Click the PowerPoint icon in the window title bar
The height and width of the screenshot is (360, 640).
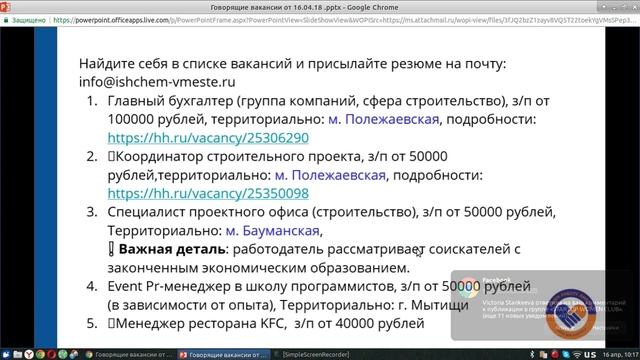pyautogui.click(x=5, y=7)
